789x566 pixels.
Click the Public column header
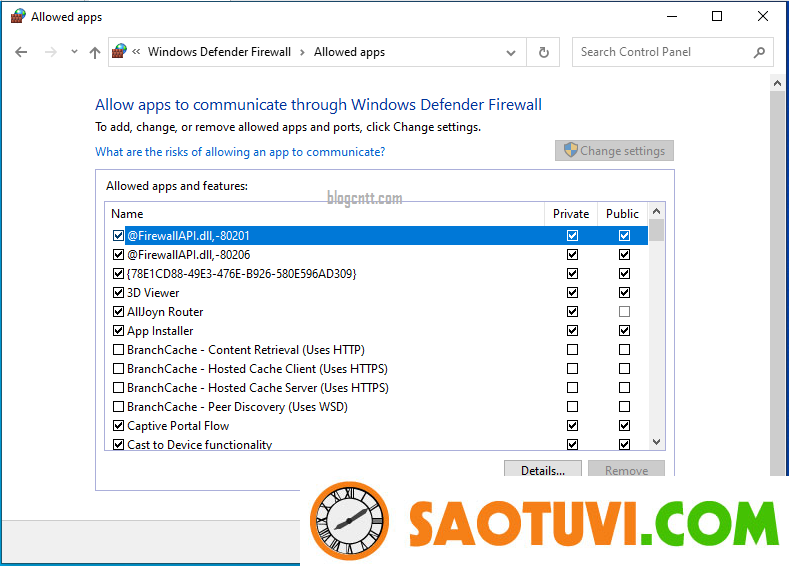[x=622, y=214]
